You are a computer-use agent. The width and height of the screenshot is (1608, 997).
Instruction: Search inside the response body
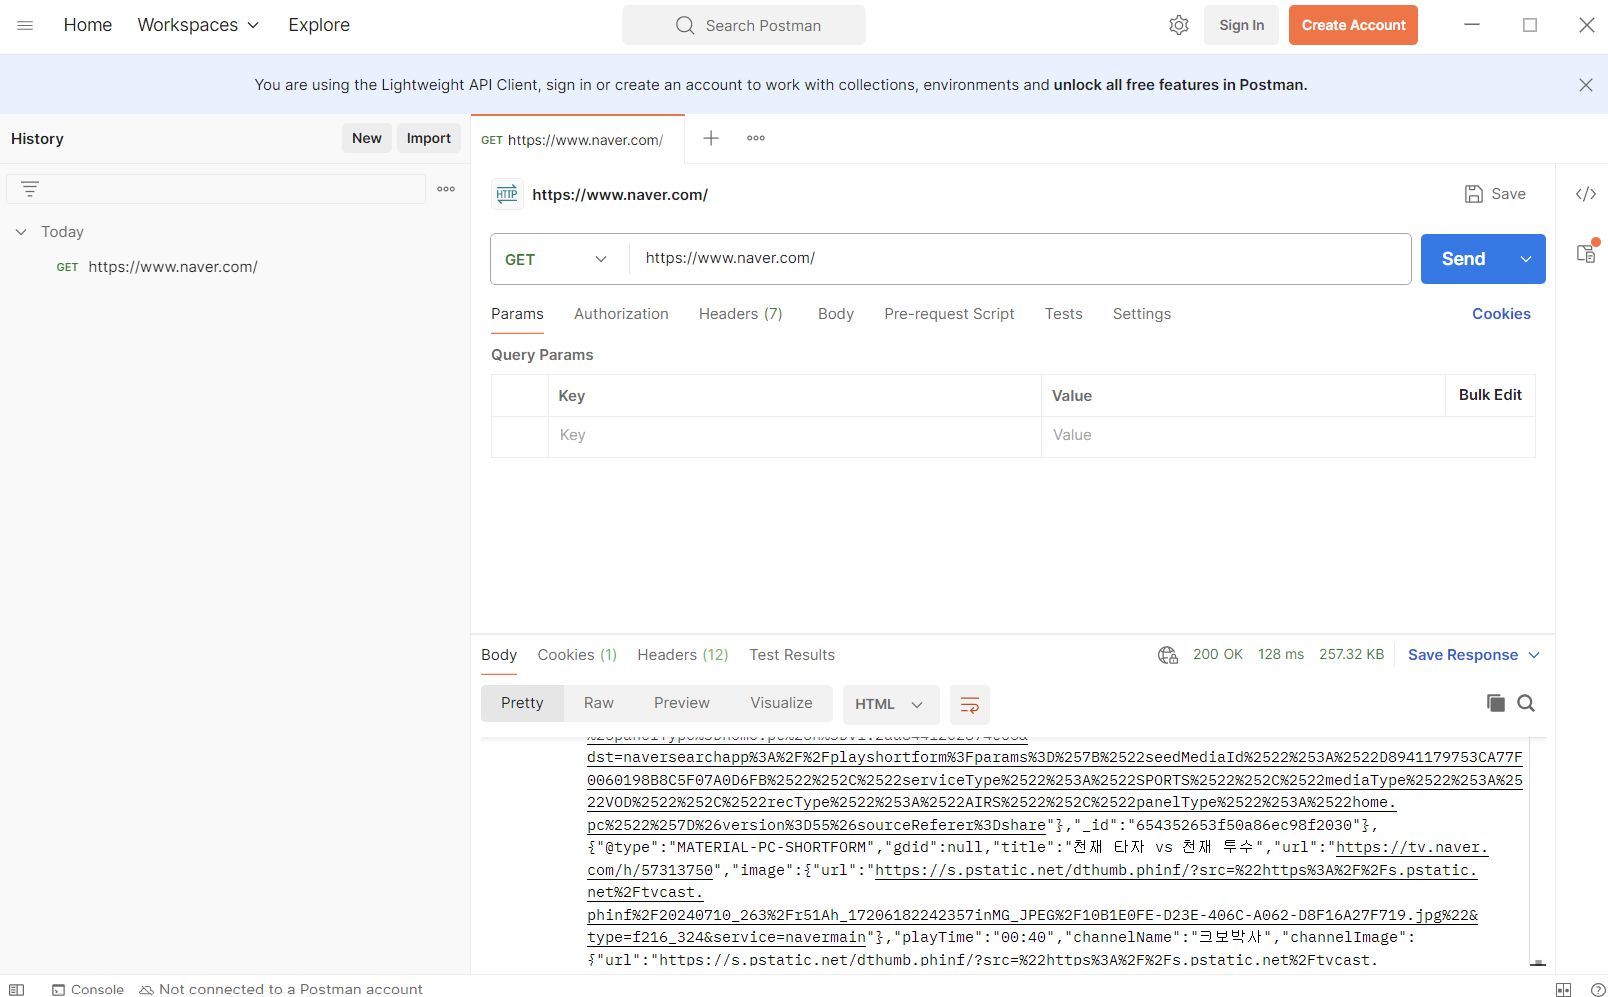point(1526,703)
